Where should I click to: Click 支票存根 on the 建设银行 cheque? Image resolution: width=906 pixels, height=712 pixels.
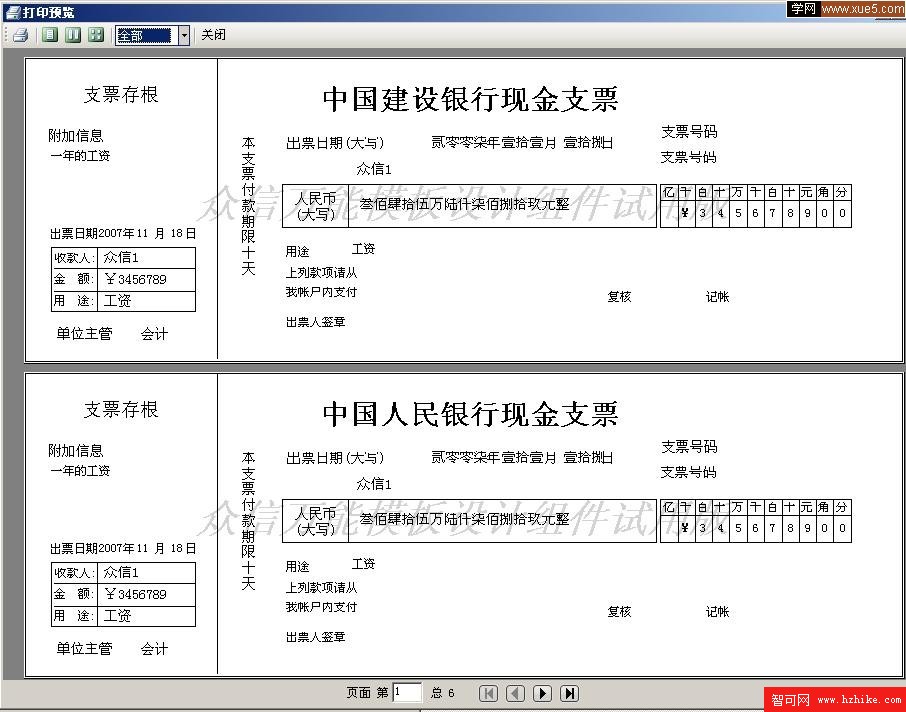click(121, 95)
